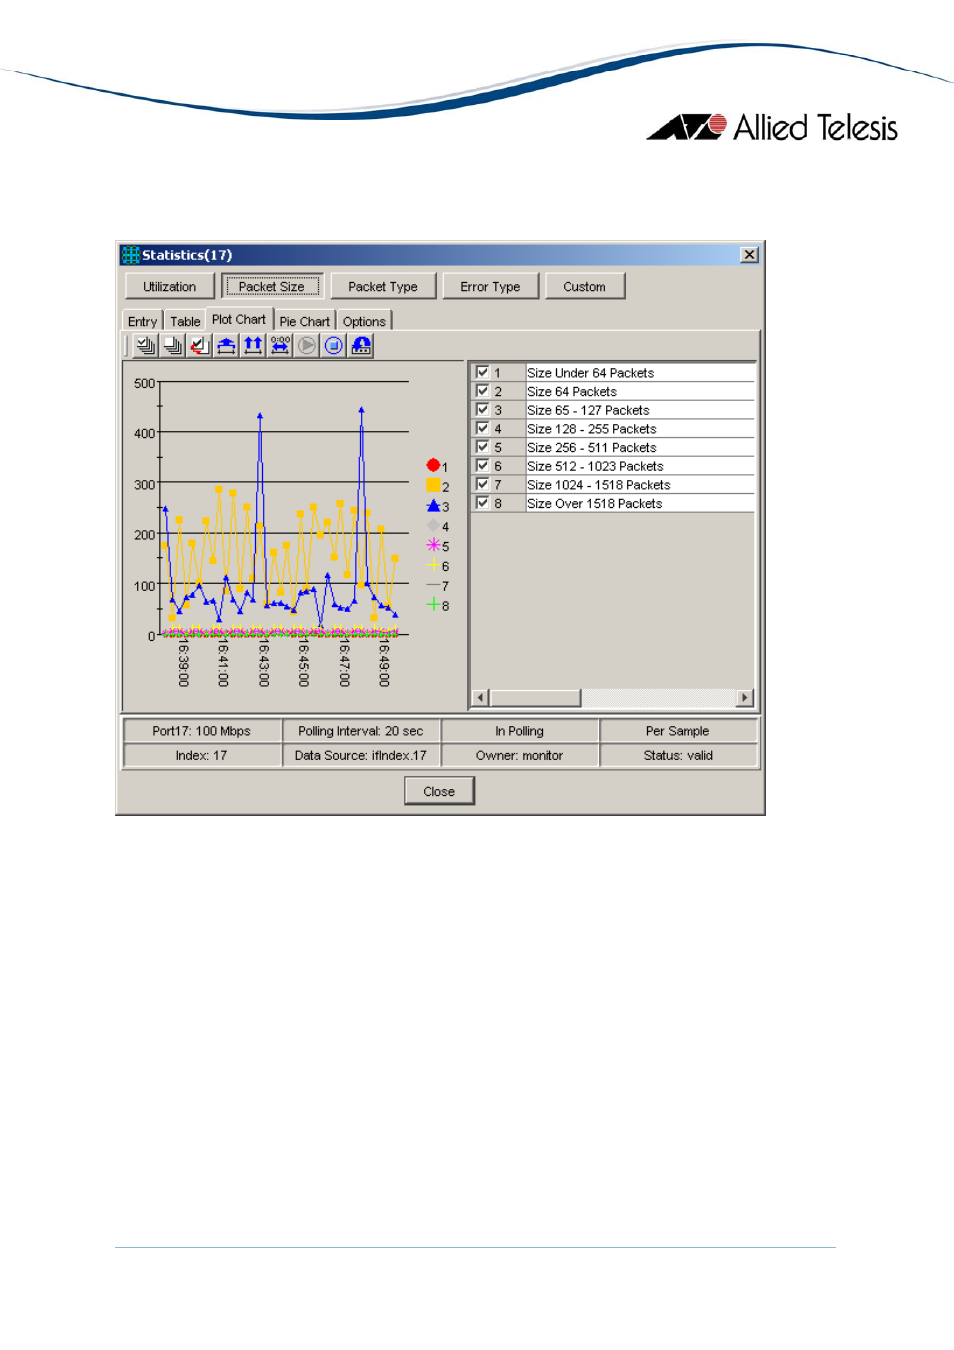Click the blue reset arrow toolbar icon

click(x=361, y=346)
